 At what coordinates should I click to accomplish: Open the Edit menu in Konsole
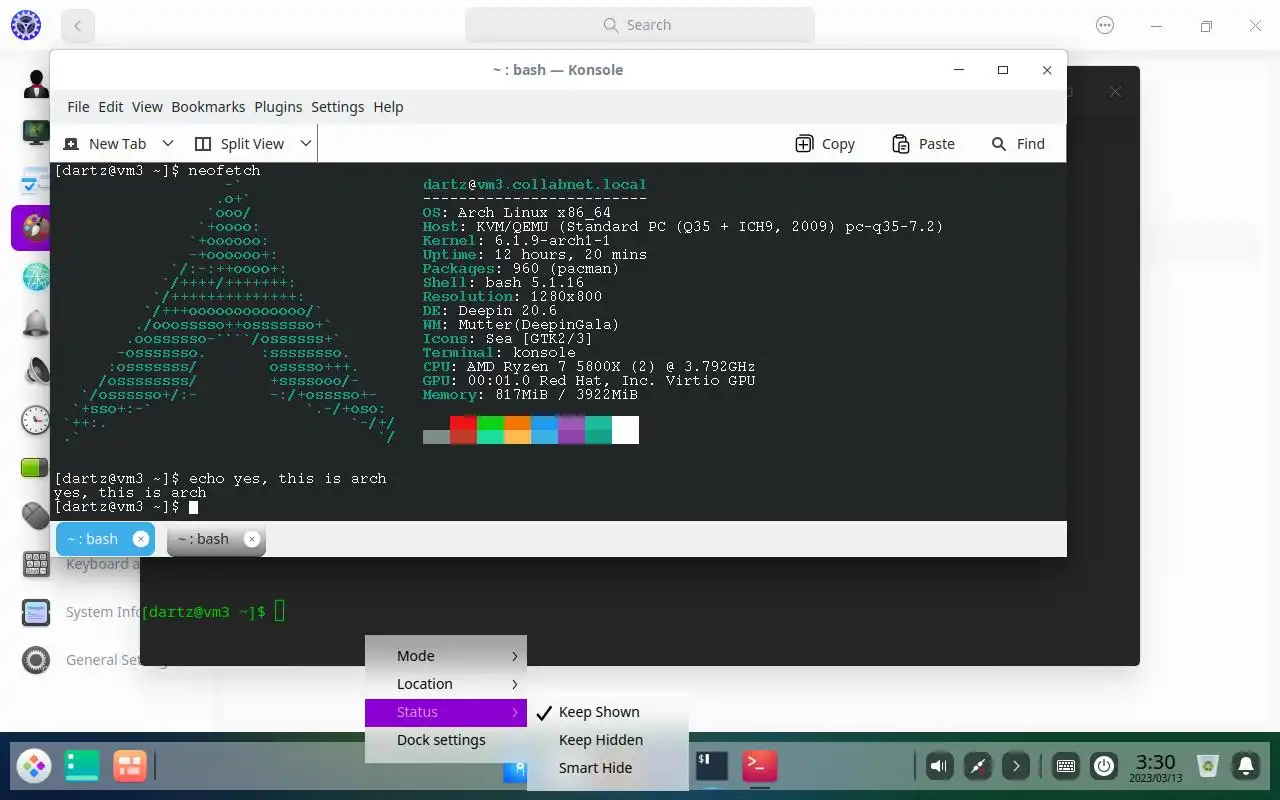point(111,107)
